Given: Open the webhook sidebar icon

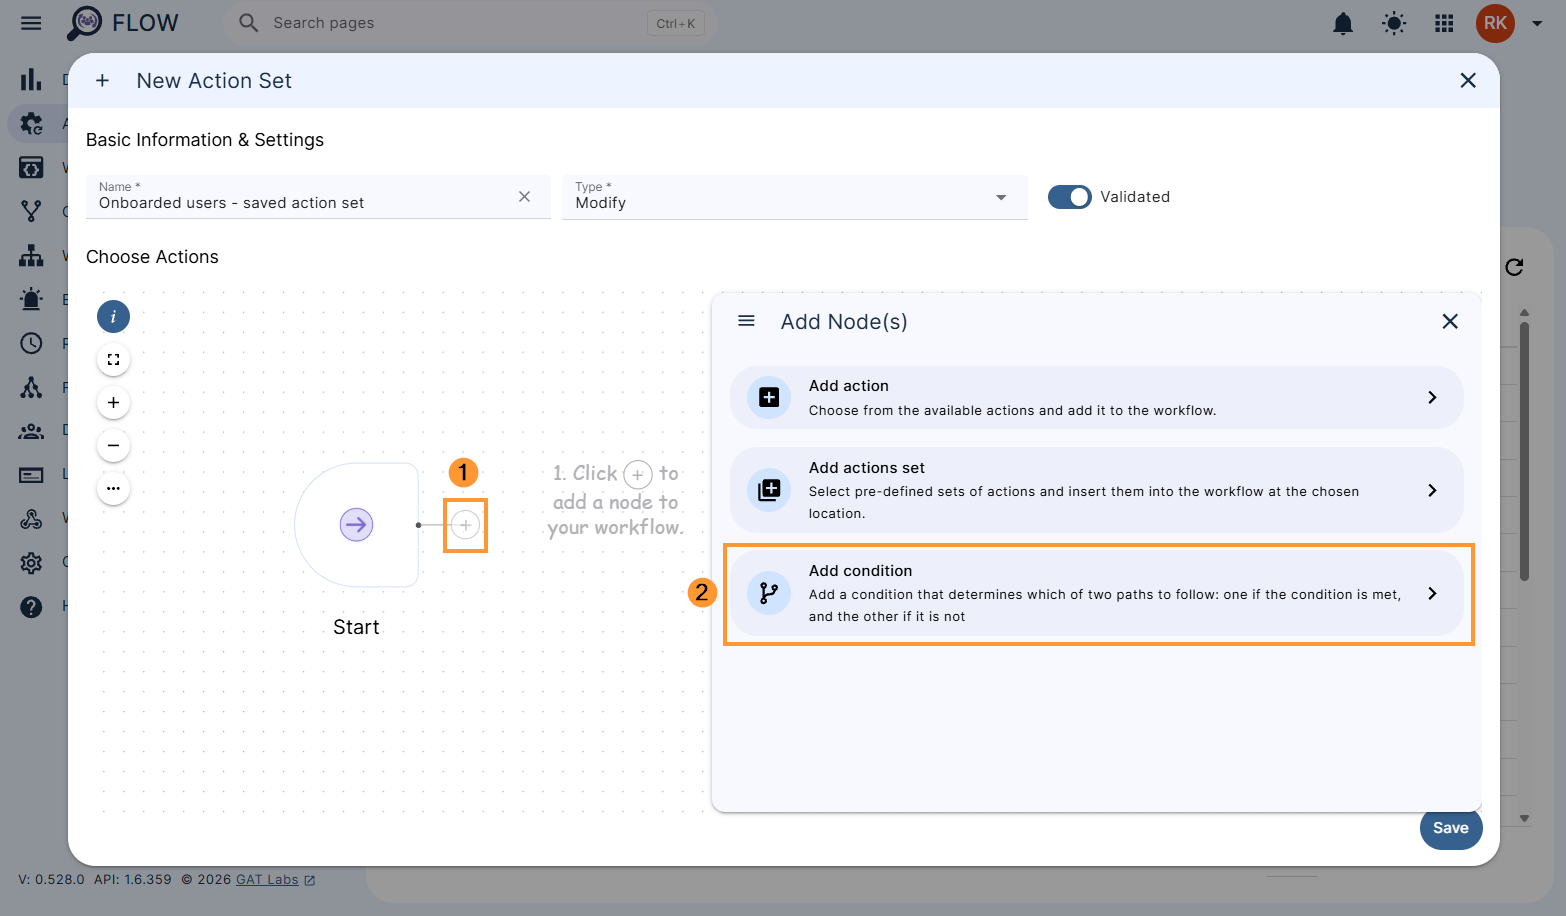Looking at the screenshot, I should 31,519.
